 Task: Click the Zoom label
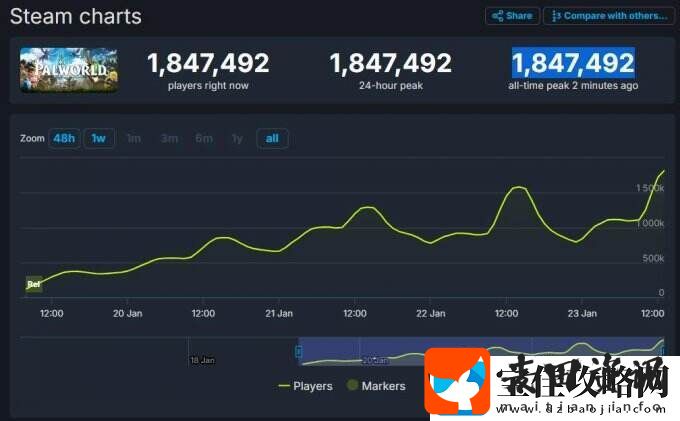[x=32, y=139]
